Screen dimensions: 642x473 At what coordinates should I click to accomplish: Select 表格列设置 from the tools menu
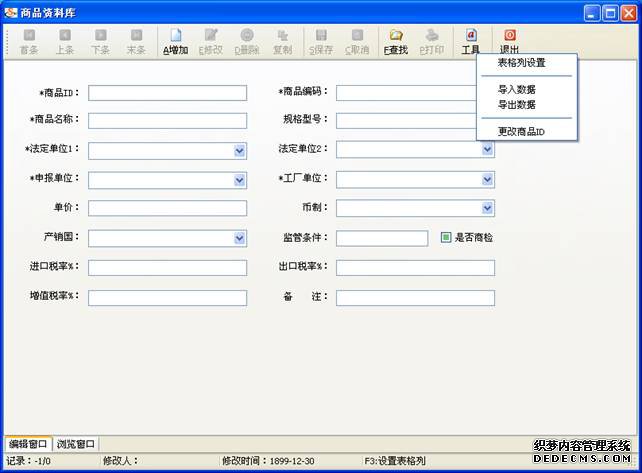coord(521,62)
